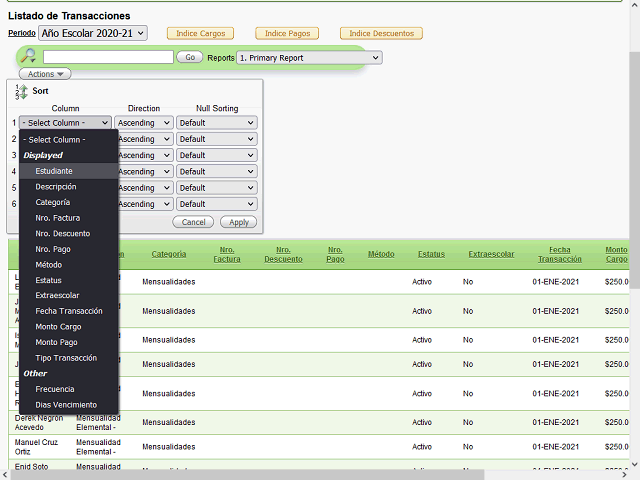640x480 pixels.
Task: Click the scroll left arrow
Action: click(4, 475)
